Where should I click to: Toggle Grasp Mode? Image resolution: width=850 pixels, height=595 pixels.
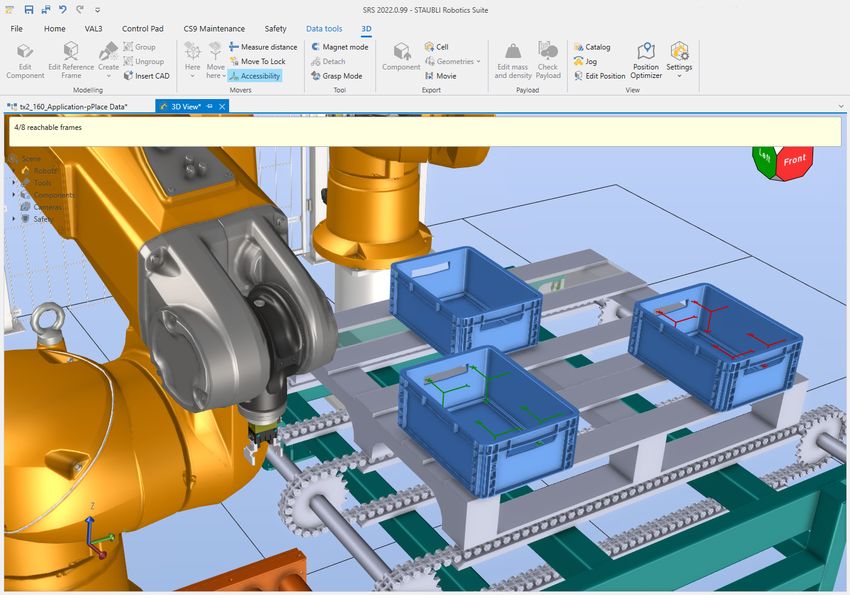pyautogui.click(x=336, y=76)
